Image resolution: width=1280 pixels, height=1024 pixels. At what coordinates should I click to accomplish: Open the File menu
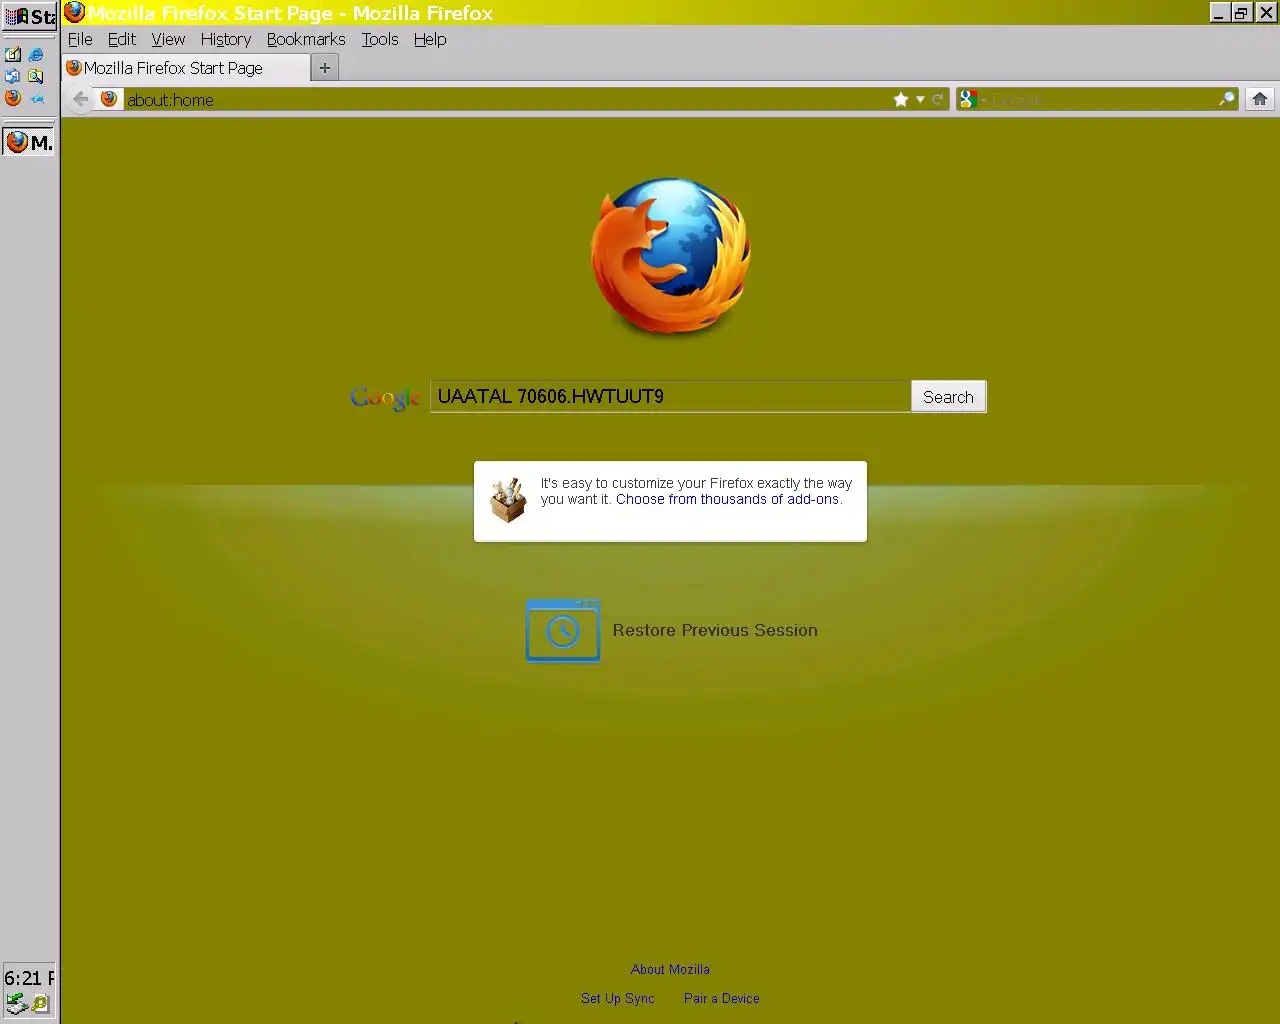tap(80, 39)
